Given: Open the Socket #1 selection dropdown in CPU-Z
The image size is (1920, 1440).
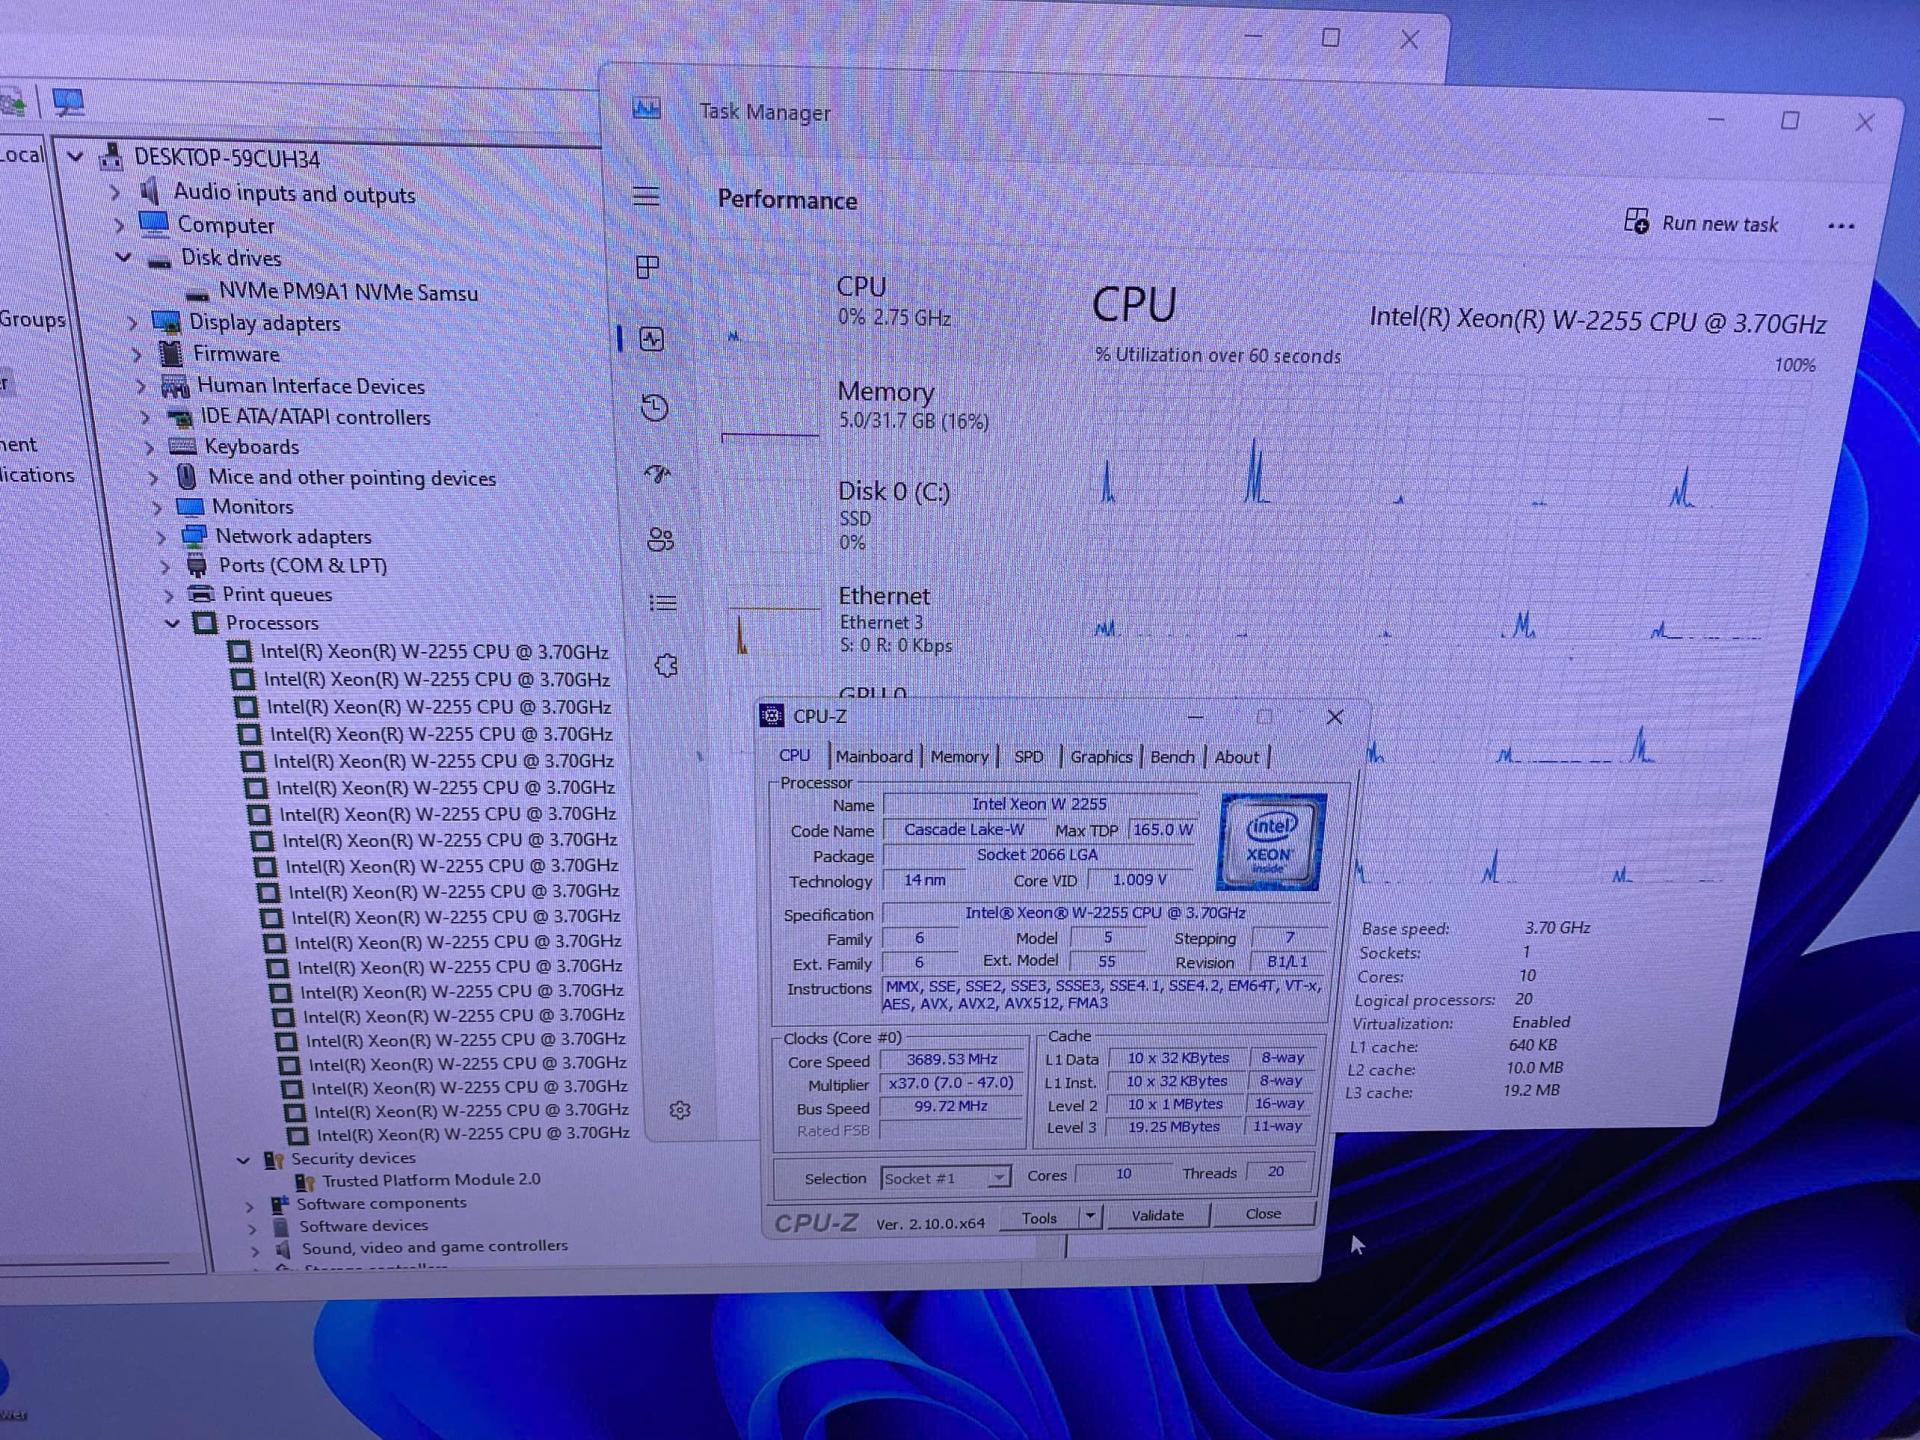Looking at the screenshot, I should click(x=997, y=1177).
